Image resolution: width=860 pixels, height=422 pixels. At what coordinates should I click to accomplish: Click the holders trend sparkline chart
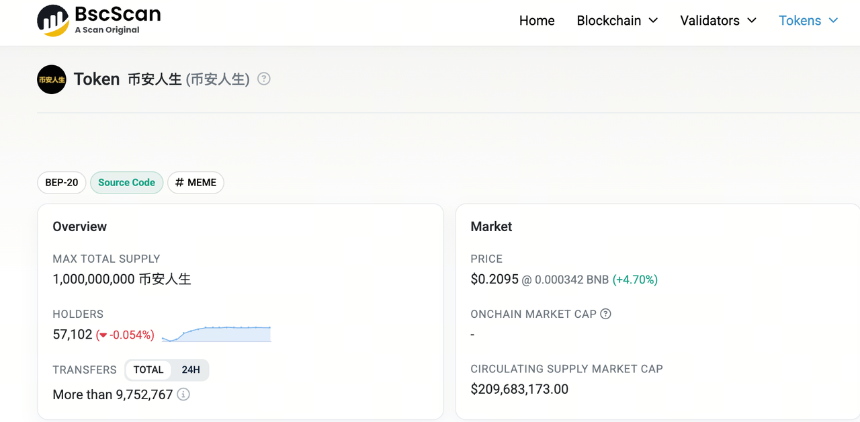(216, 334)
